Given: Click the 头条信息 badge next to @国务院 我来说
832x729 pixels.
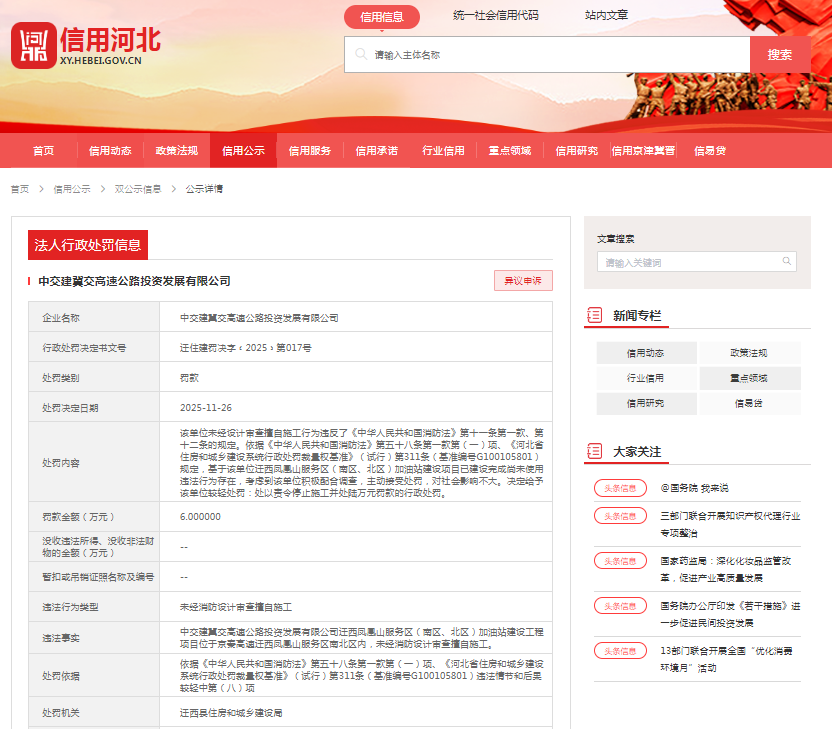Looking at the screenshot, I should 620,488.
